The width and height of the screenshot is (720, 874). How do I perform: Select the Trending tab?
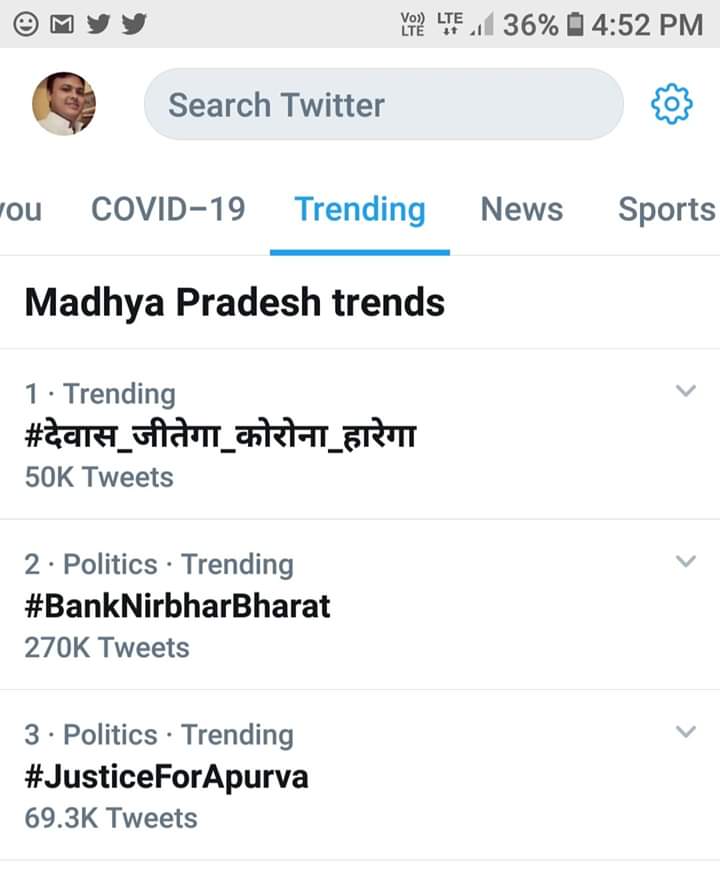click(360, 209)
